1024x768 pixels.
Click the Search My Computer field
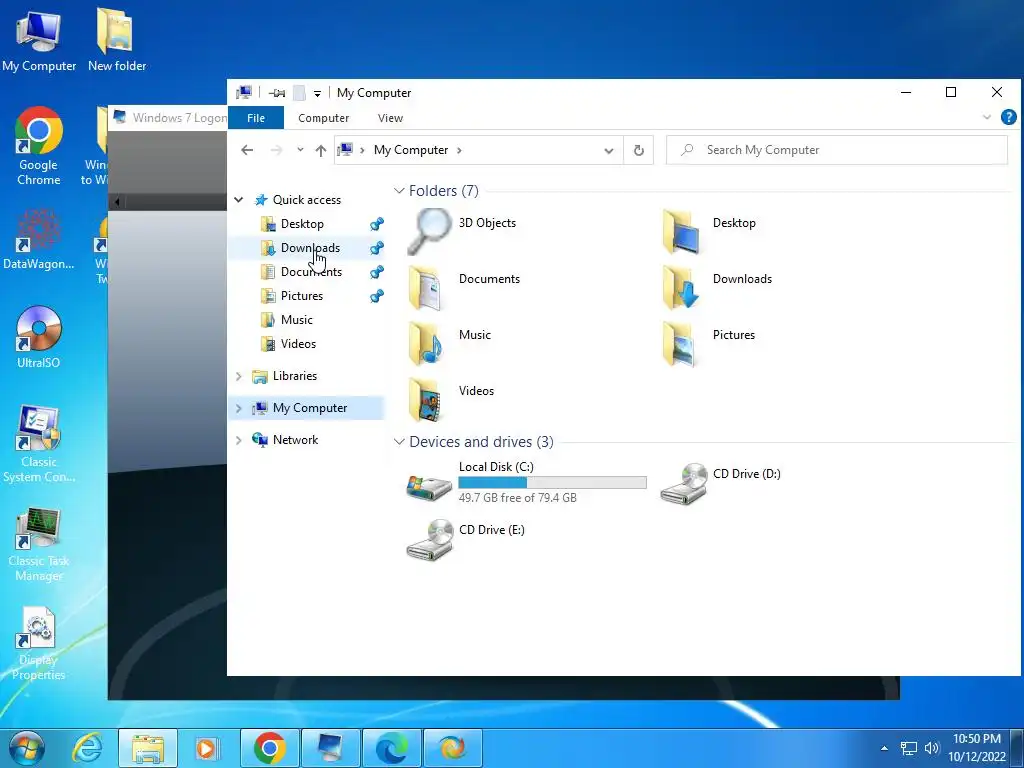point(837,150)
